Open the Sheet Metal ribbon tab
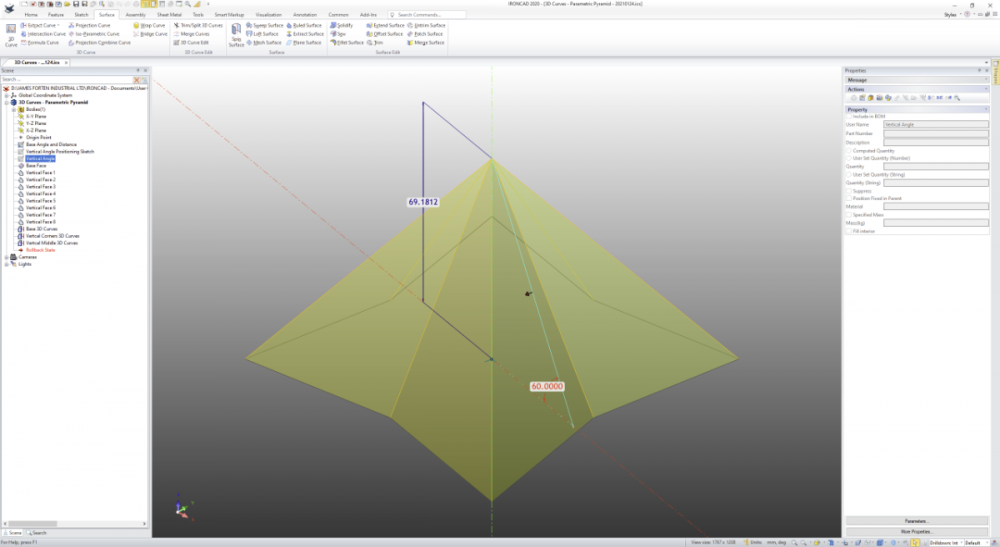The image size is (1000, 547). (169, 15)
